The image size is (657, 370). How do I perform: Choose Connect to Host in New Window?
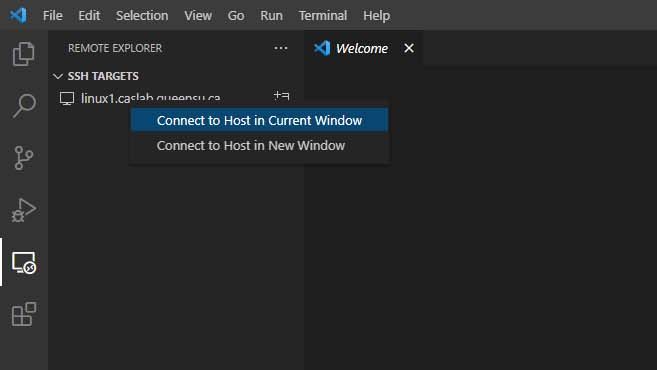tap(259, 145)
